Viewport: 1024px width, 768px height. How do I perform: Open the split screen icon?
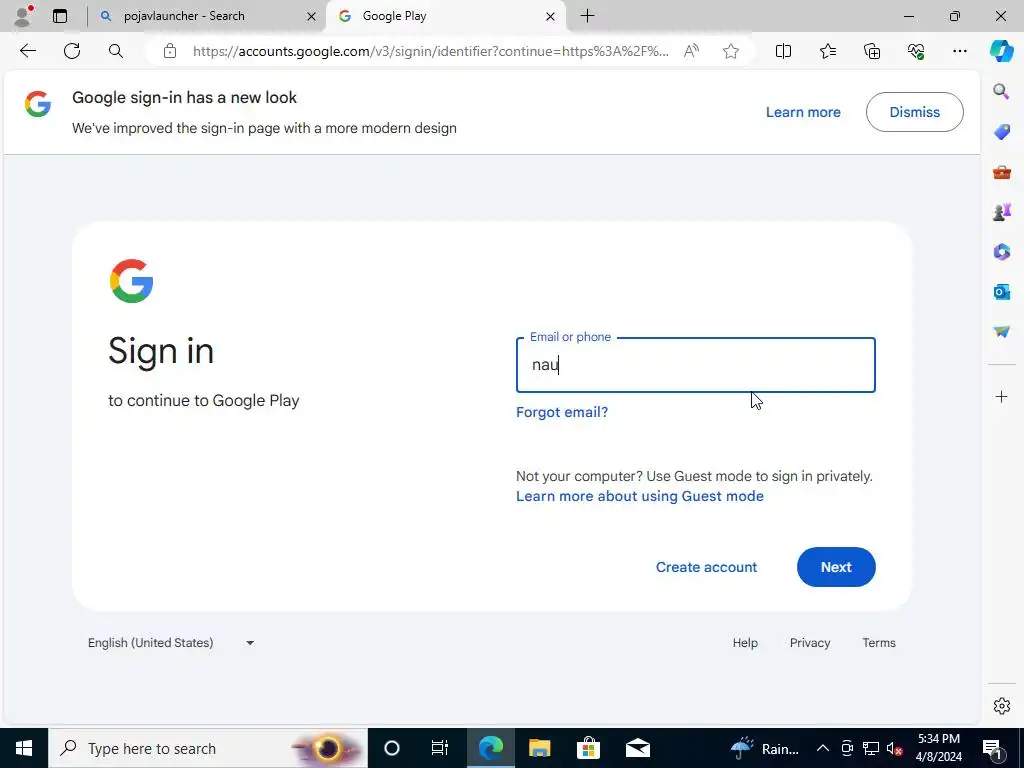[x=783, y=51]
